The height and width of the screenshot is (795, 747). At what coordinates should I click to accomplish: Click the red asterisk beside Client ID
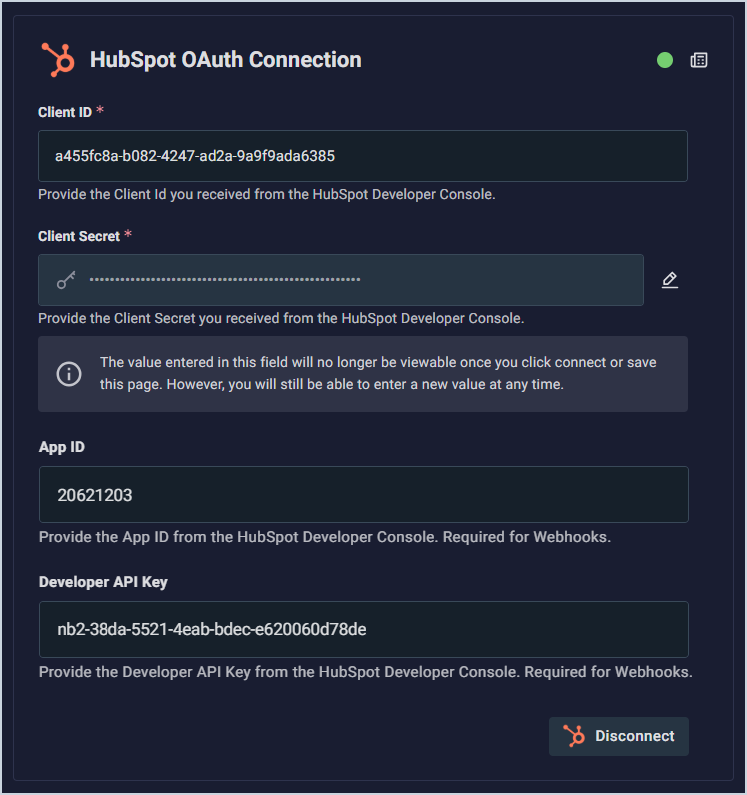tap(100, 112)
